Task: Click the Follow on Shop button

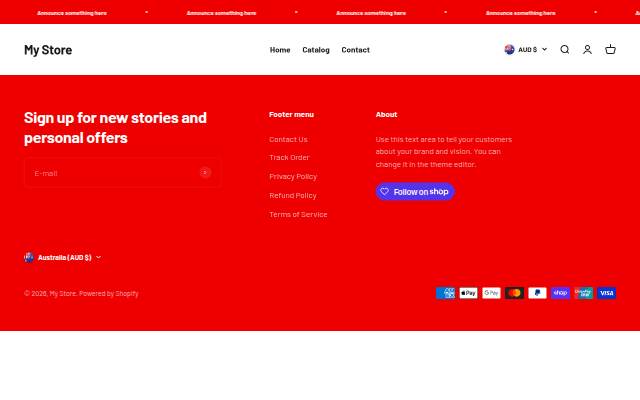Action: pyautogui.click(x=415, y=191)
